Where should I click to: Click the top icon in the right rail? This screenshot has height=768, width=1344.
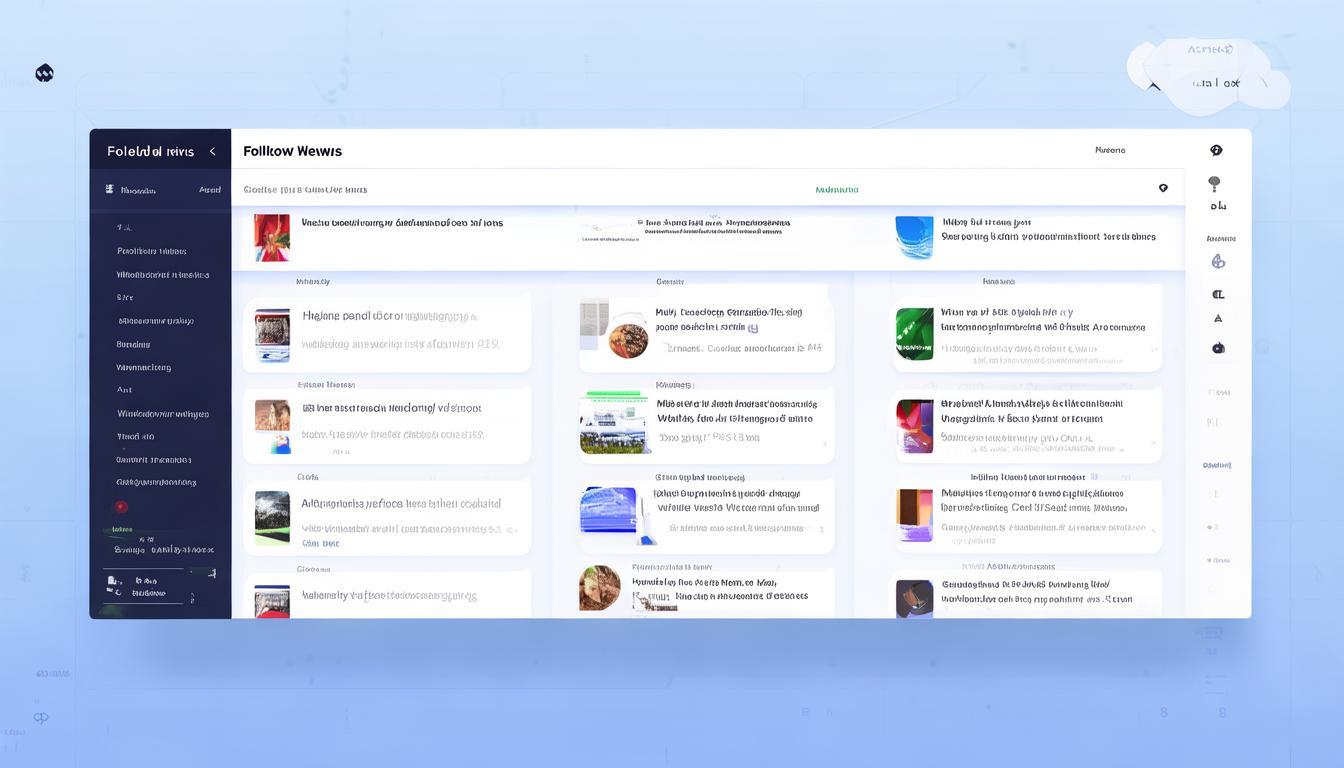coord(1216,151)
